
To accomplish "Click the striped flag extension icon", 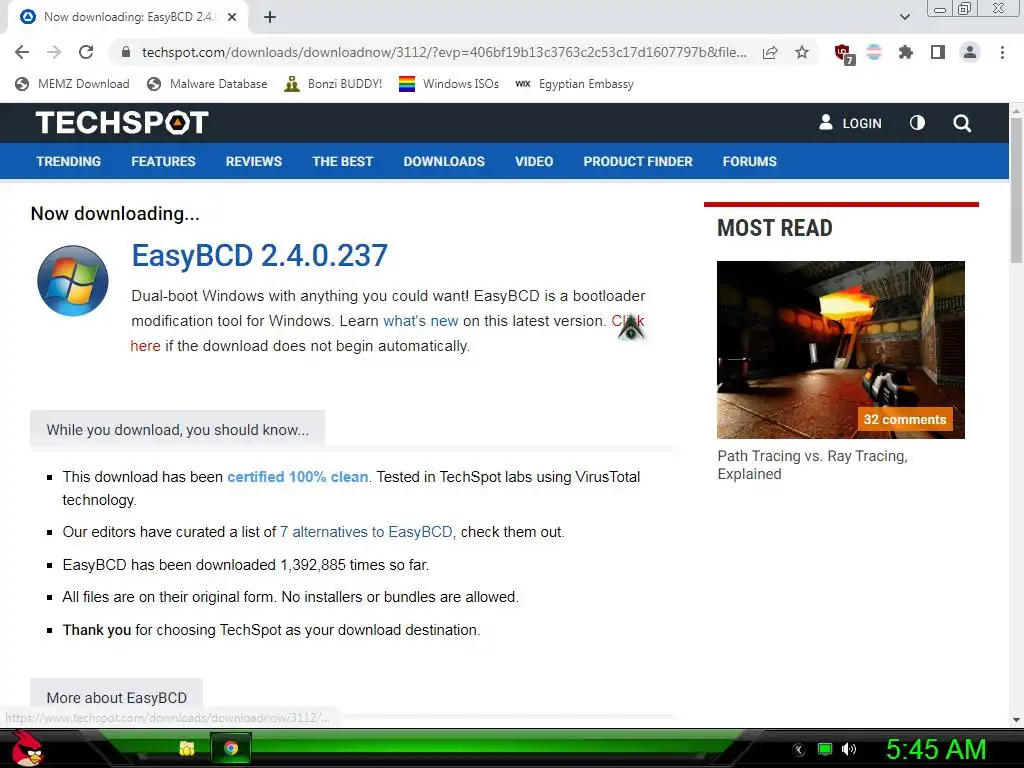I will click(x=874, y=52).
